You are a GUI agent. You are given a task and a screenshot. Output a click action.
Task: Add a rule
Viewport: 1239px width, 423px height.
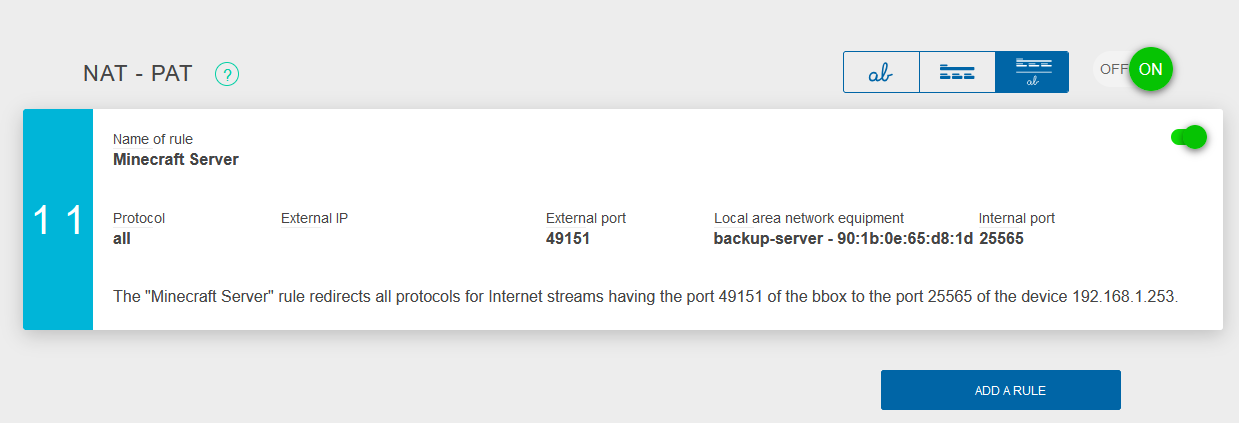pyautogui.click(x=1000, y=390)
